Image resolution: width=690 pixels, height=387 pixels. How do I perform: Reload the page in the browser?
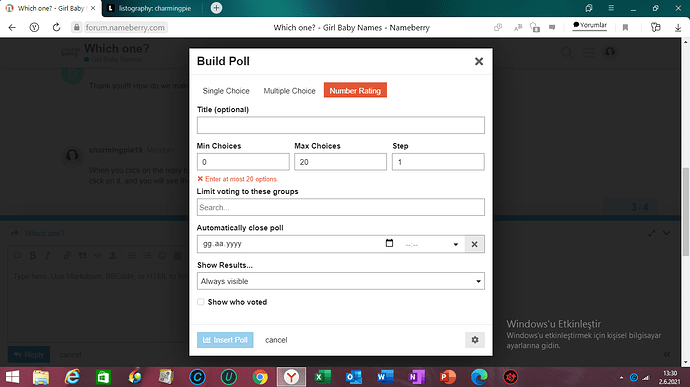56,27
